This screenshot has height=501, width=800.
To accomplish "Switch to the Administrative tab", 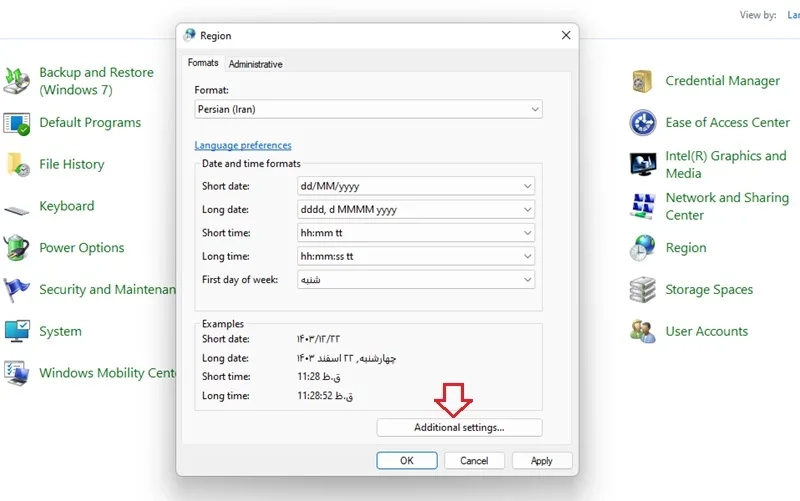I will [256, 64].
